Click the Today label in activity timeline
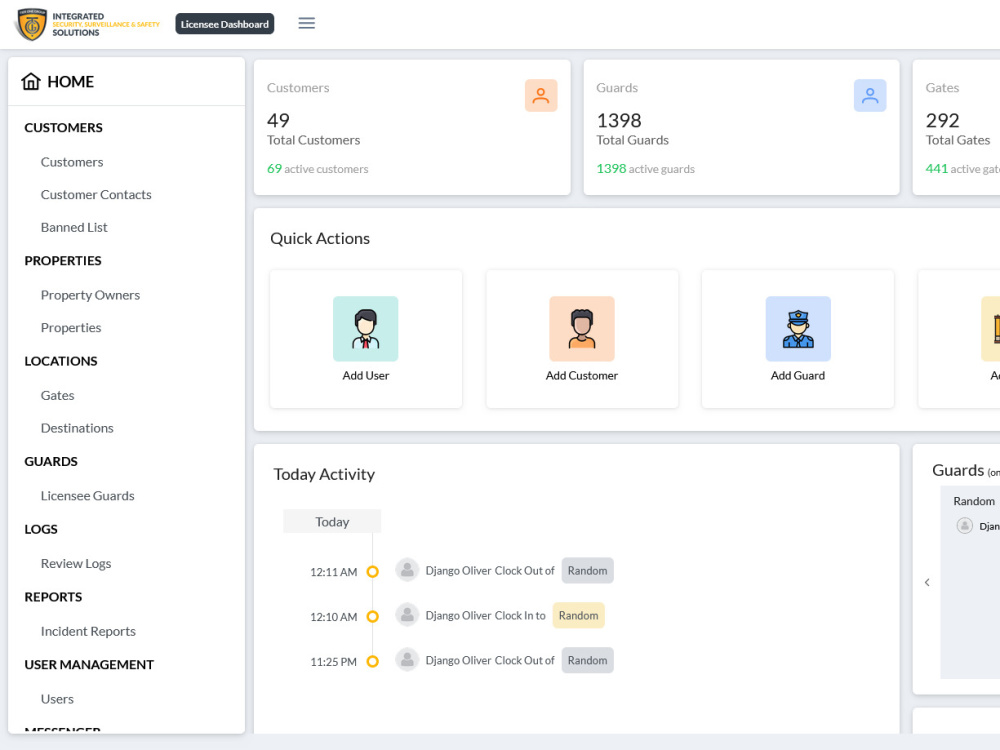The height and width of the screenshot is (750, 1000). tap(332, 521)
